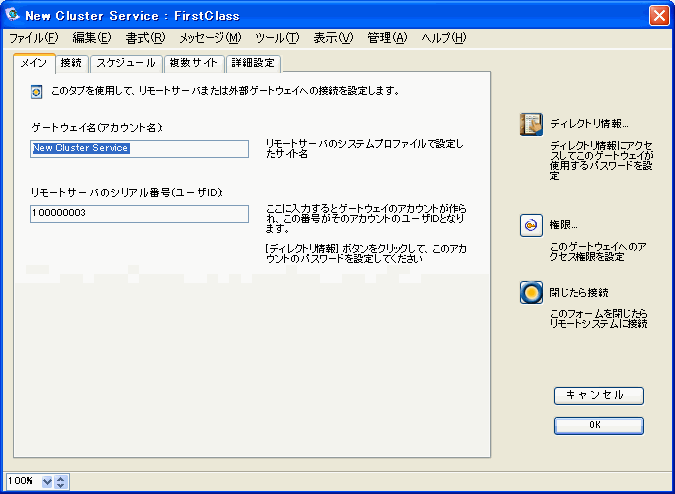675x494 pixels.
Task: Click the serial number field showing 100000003
Action: click(139, 214)
